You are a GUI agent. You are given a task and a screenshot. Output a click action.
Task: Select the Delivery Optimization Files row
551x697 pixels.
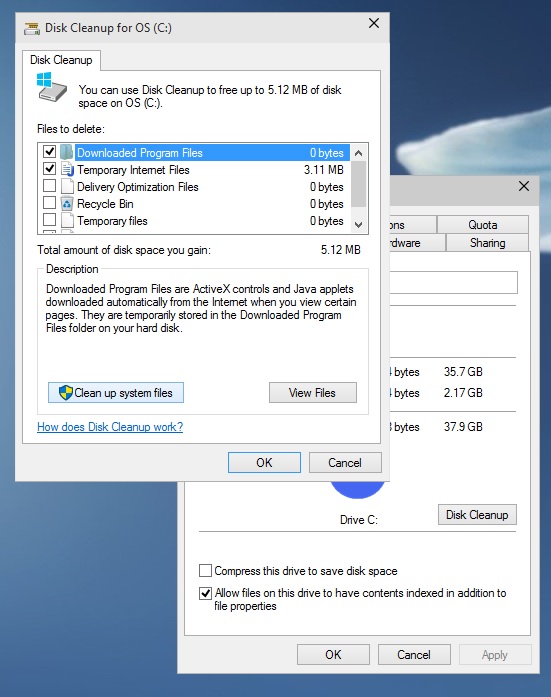[x=211, y=187]
